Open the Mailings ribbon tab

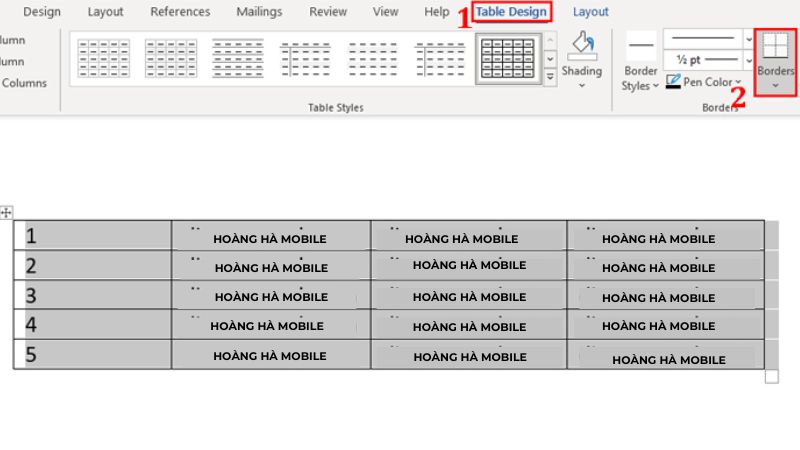coord(259,12)
